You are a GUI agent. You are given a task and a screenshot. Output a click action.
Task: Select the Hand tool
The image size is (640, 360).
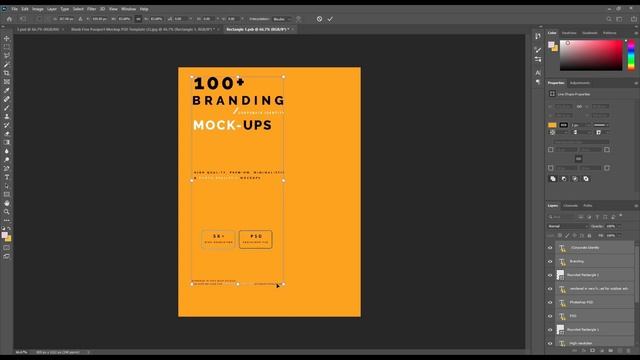pos(7,203)
